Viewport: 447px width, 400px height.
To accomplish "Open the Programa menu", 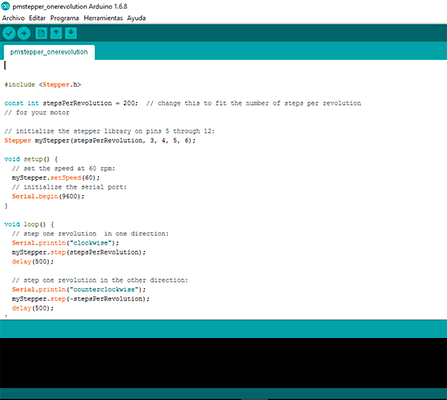I will tap(65, 18).
